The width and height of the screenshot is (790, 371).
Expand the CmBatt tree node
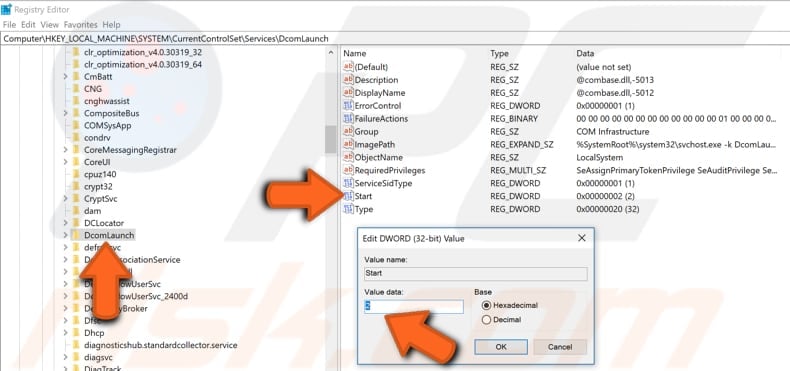tap(65, 77)
